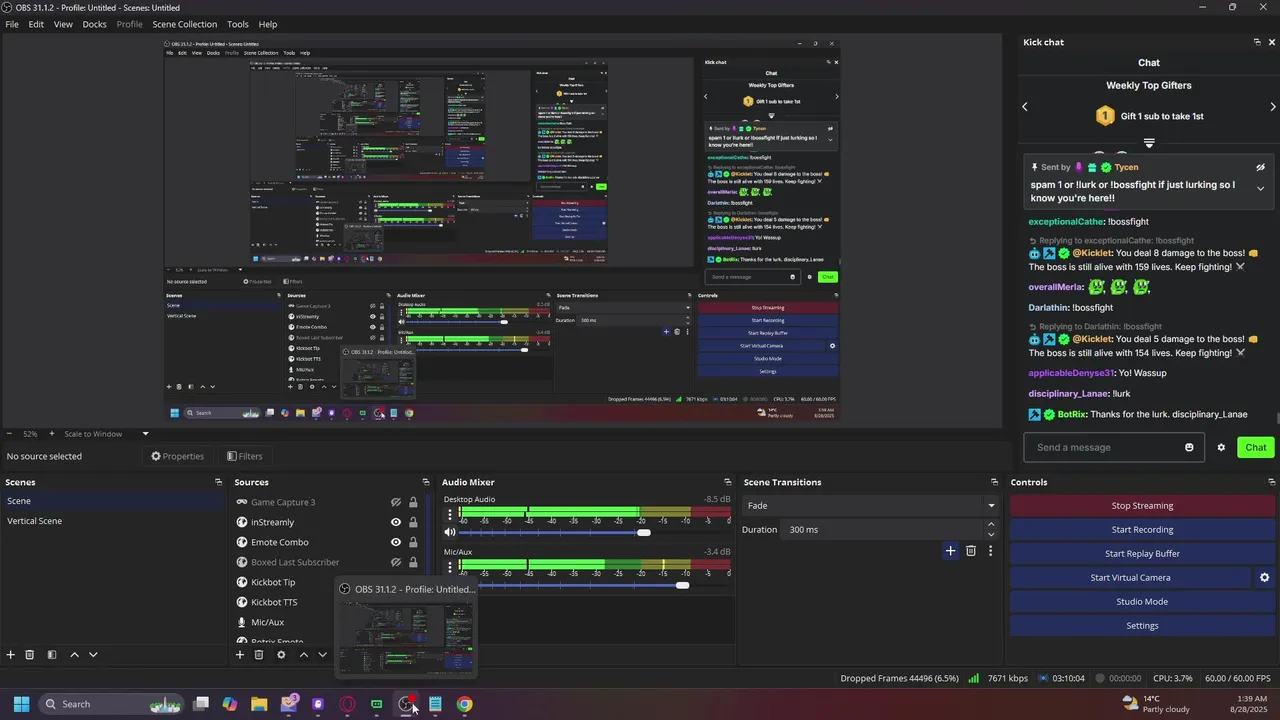Click Stop Streaming button

(1142, 506)
